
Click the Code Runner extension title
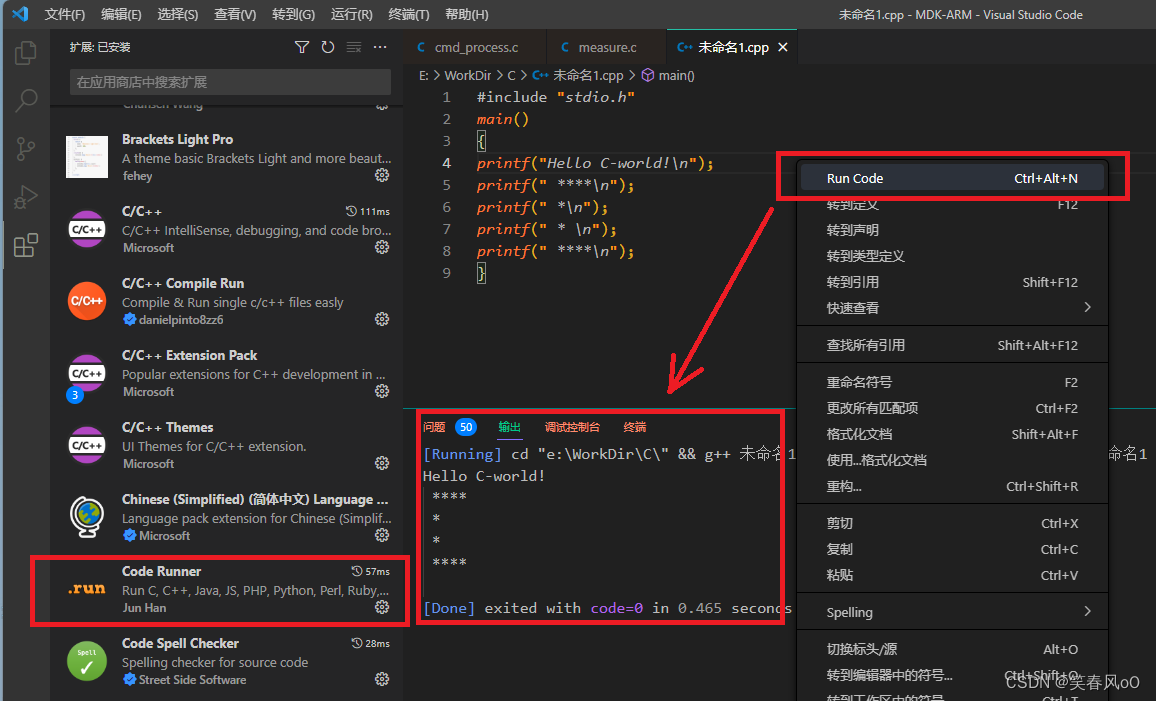pos(161,571)
